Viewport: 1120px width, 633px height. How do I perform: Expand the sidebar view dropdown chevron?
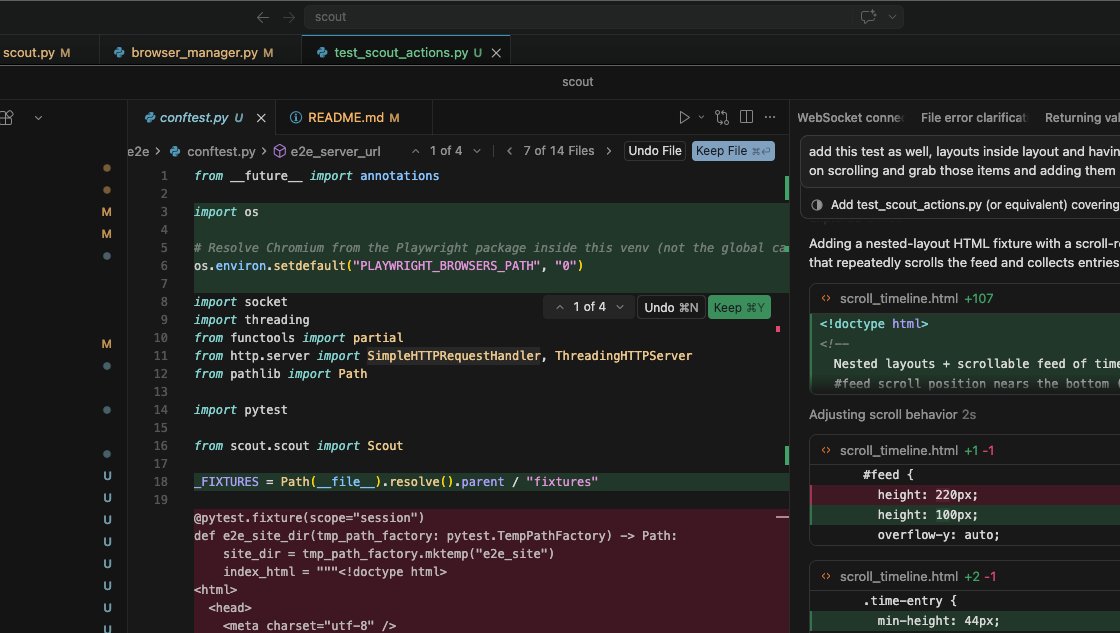tap(39, 118)
